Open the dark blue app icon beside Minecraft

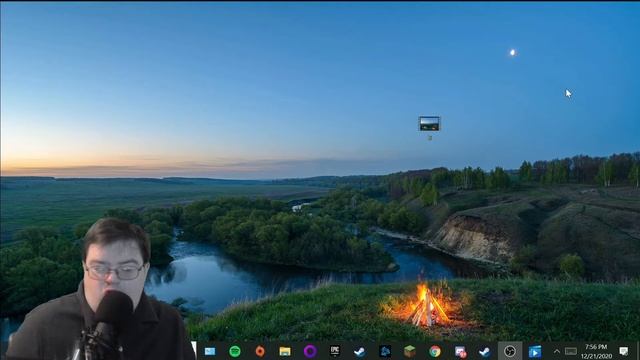tap(384, 351)
